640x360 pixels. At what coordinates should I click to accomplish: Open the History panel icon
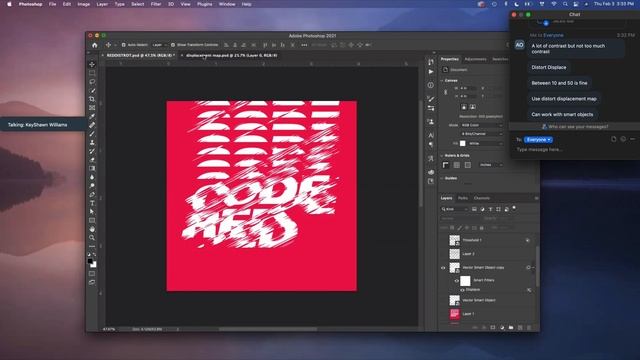pyautogui.click(x=431, y=62)
